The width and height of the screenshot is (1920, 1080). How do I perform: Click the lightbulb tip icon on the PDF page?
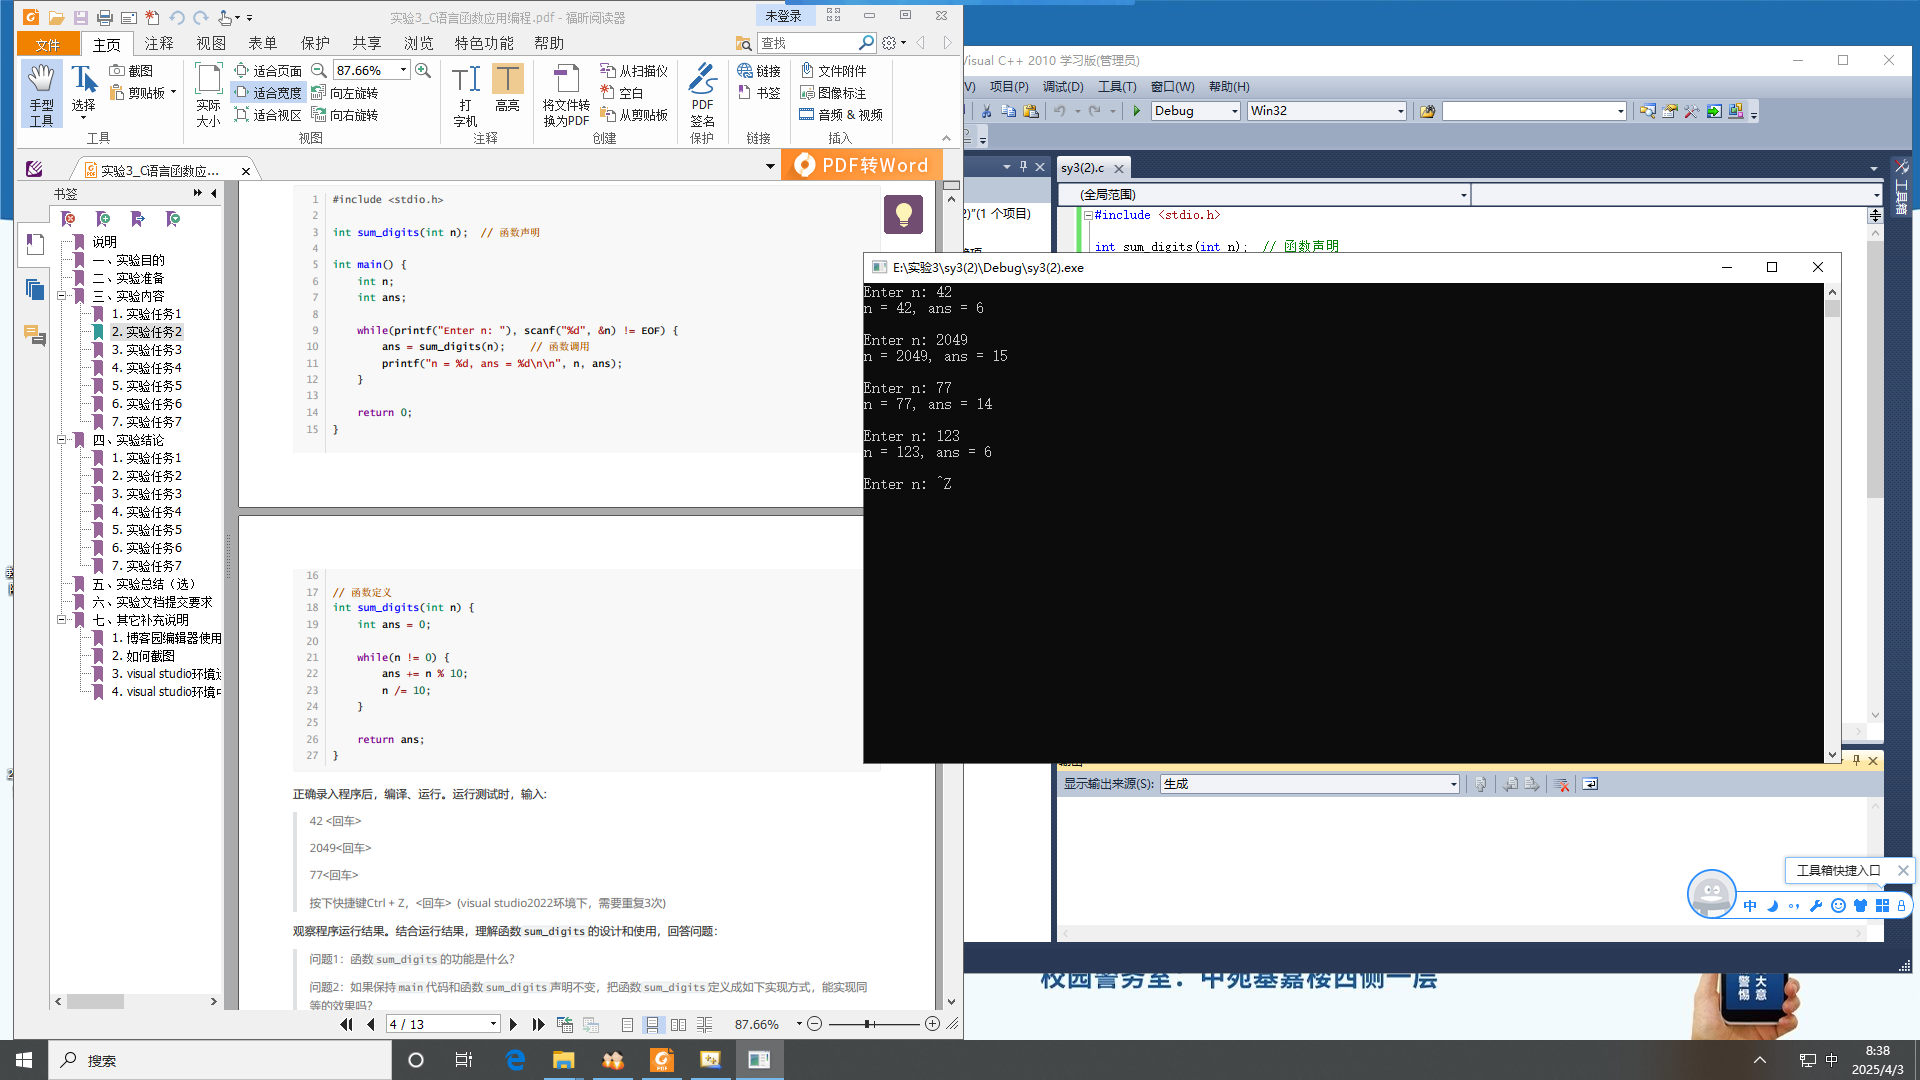click(x=903, y=214)
